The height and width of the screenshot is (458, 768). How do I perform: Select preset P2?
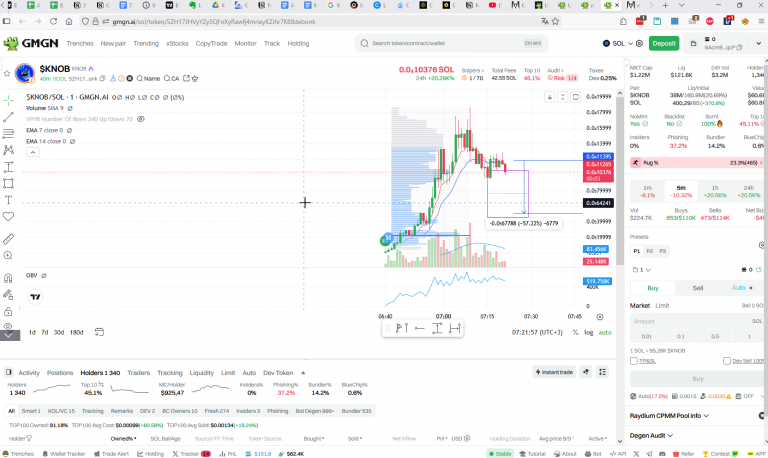(x=649, y=251)
